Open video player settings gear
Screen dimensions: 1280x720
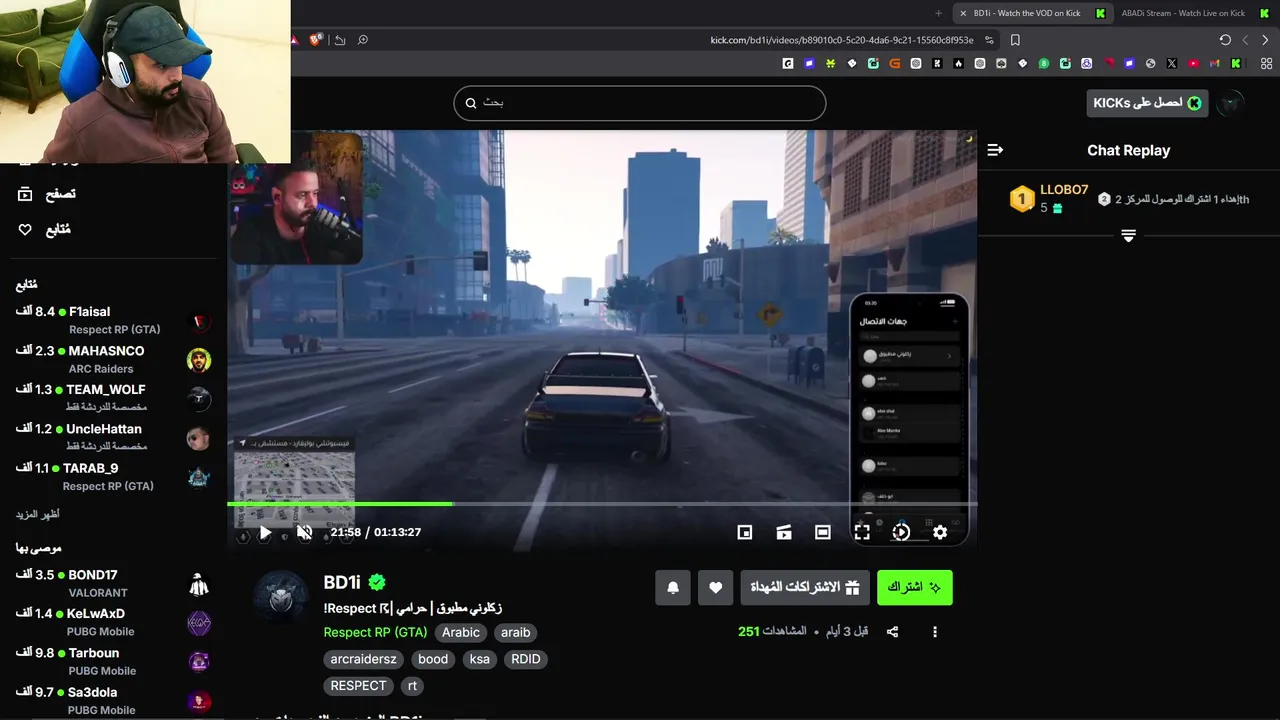tap(940, 533)
